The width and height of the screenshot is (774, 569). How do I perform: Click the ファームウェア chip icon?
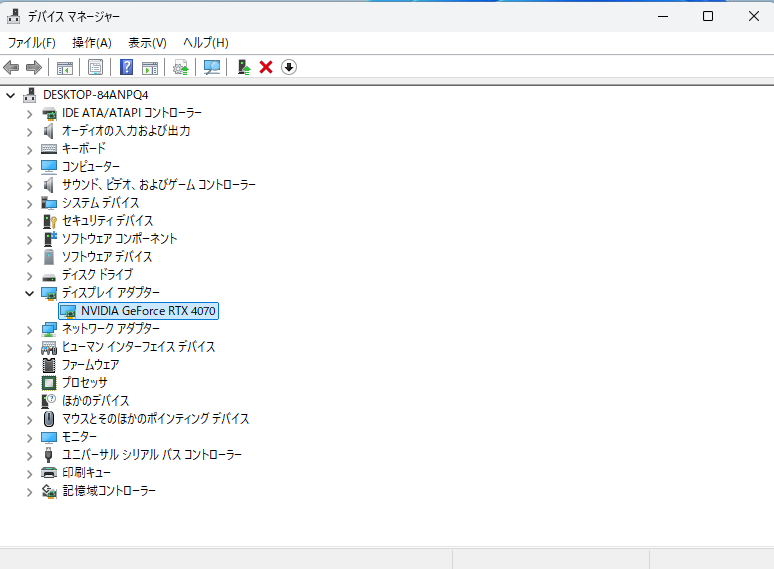(49, 365)
